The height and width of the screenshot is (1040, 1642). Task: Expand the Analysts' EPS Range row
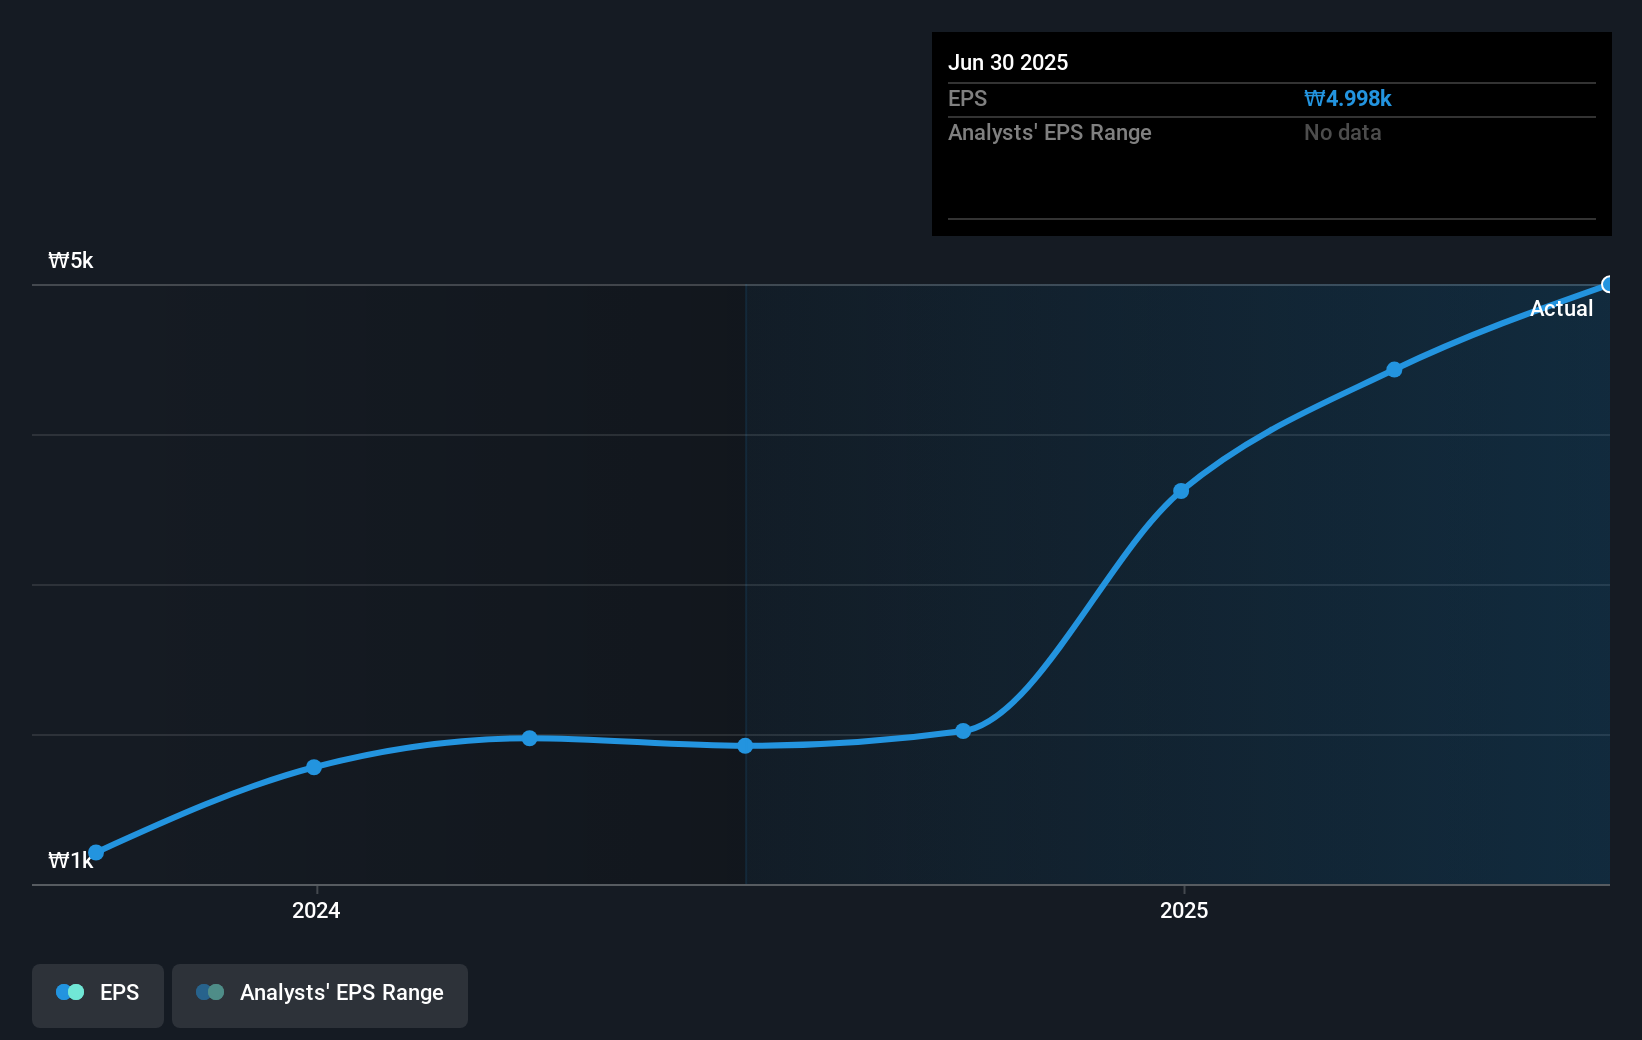coord(1049,132)
